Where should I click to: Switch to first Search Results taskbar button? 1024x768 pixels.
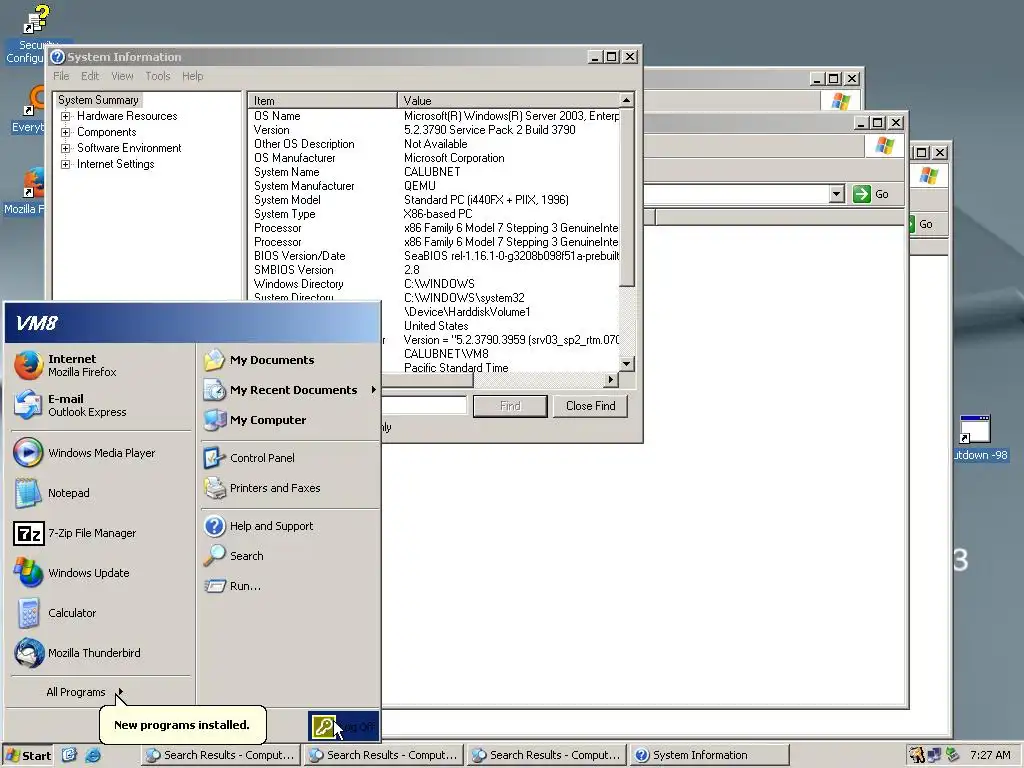coord(220,755)
